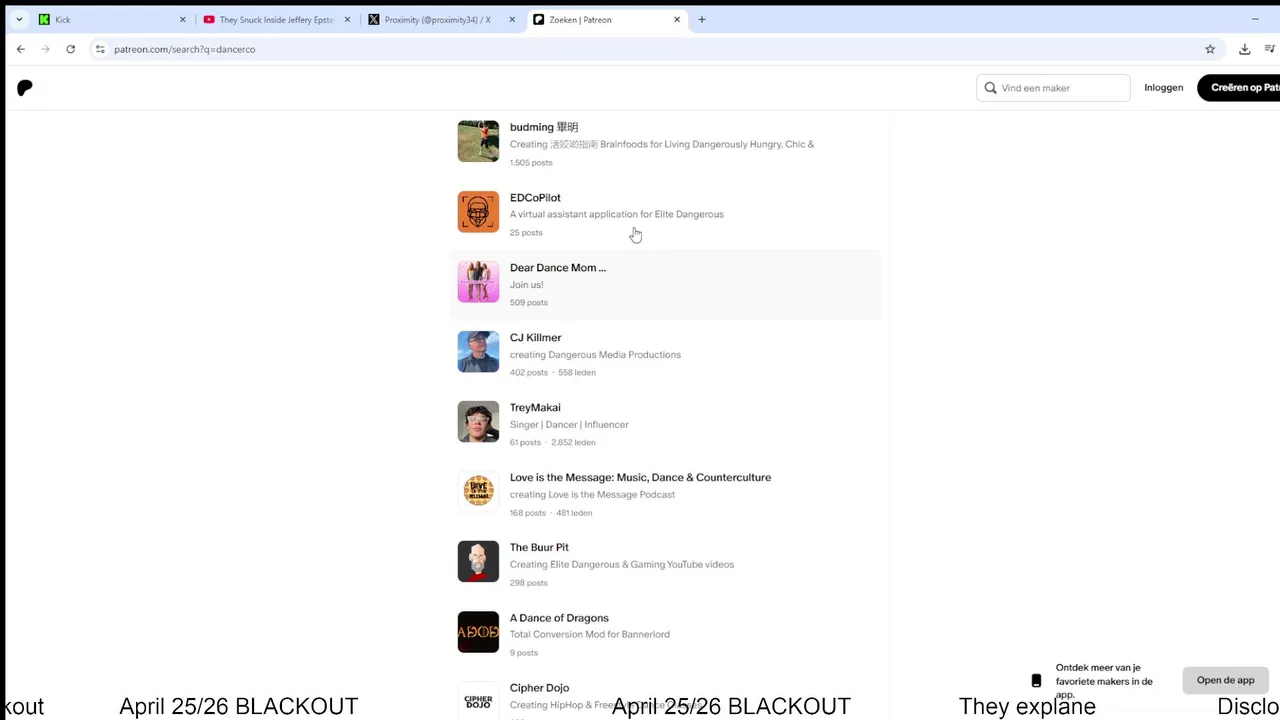This screenshot has width=1280, height=720.
Task: Open A Dance of Dragons ADOD avatar
Action: 478,632
